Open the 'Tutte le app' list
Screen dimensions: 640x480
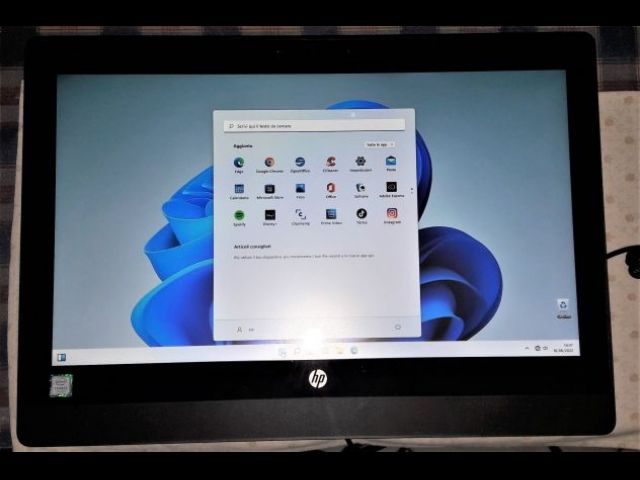tap(379, 144)
